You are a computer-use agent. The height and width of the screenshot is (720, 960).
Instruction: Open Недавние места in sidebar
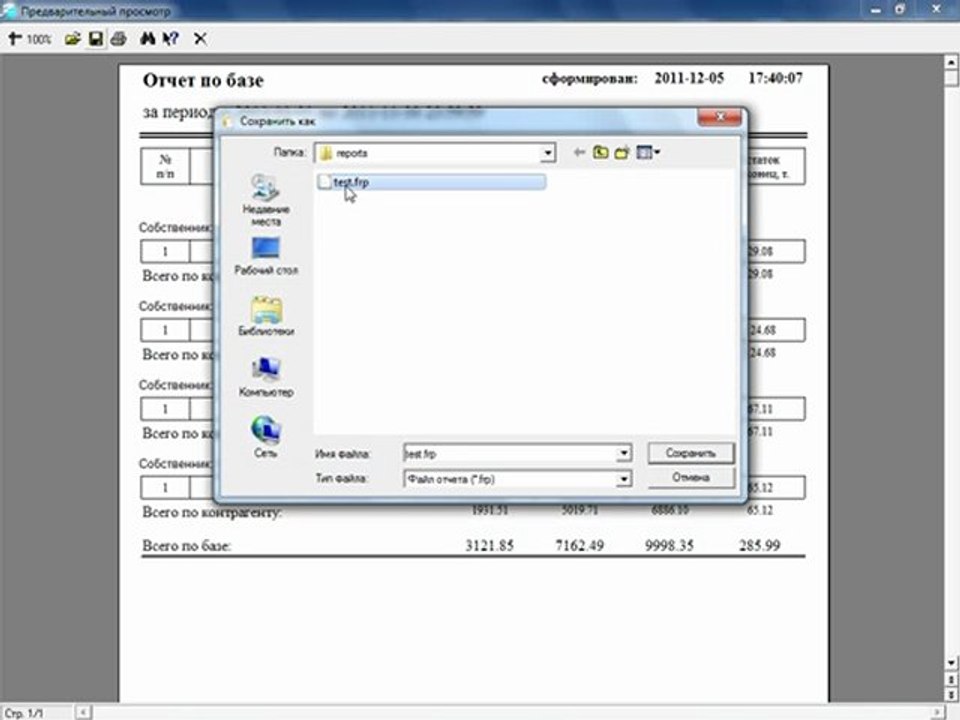click(x=266, y=200)
